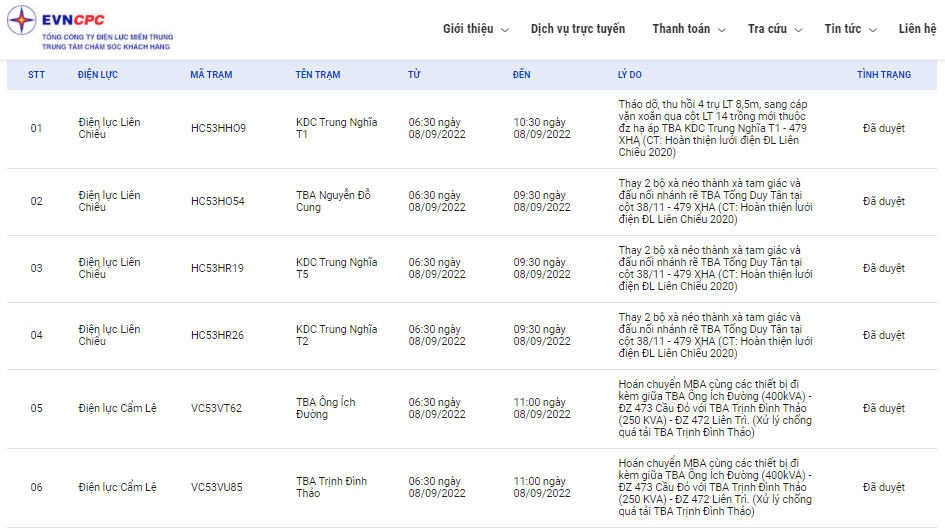The height and width of the screenshot is (531, 945).
Task: Click station name KDC Trung Nghĩa T5
Action: point(336,268)
